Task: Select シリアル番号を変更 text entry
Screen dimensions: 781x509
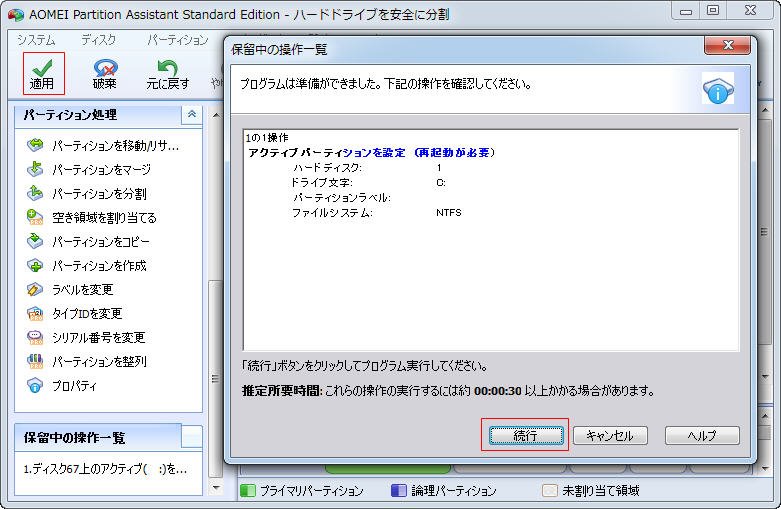Action: click(x=99, y=337)
